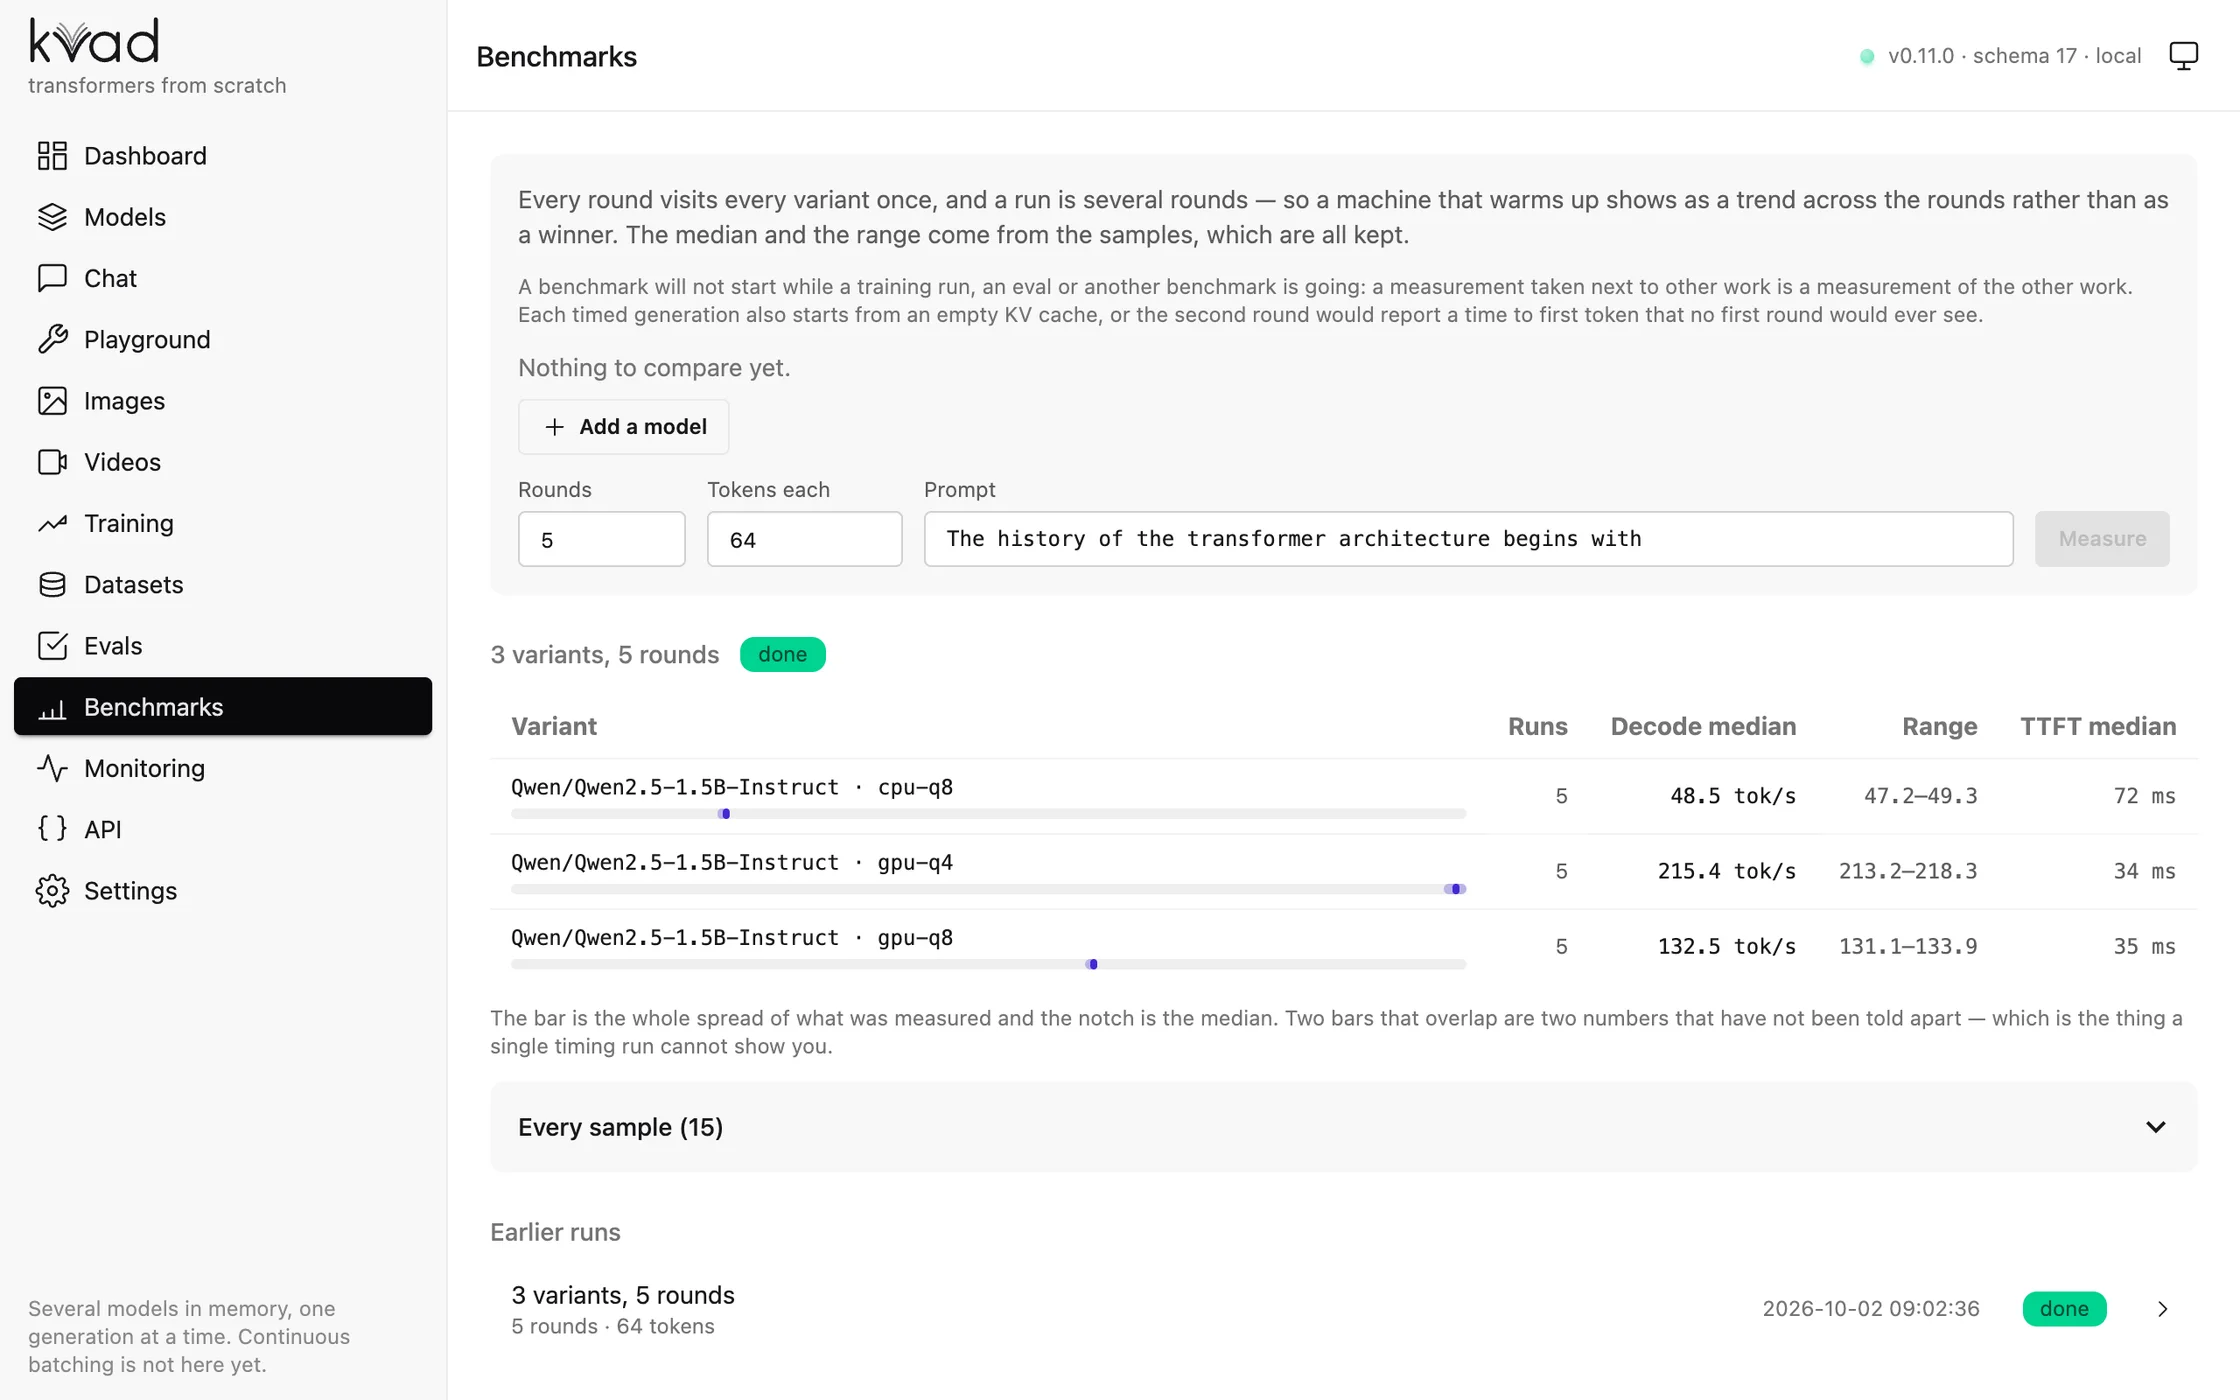Click the '34 ms' TTFT median value
This screenshot has height=1400, width=2240.
point(2144,871)
